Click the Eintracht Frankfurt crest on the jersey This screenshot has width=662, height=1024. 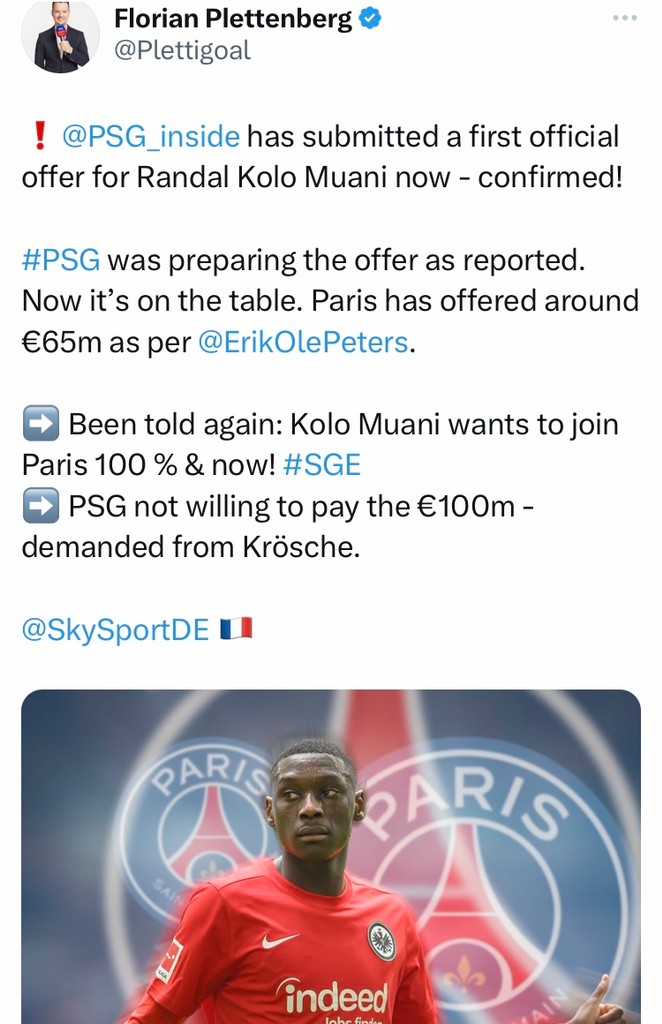tap(380, 940)
